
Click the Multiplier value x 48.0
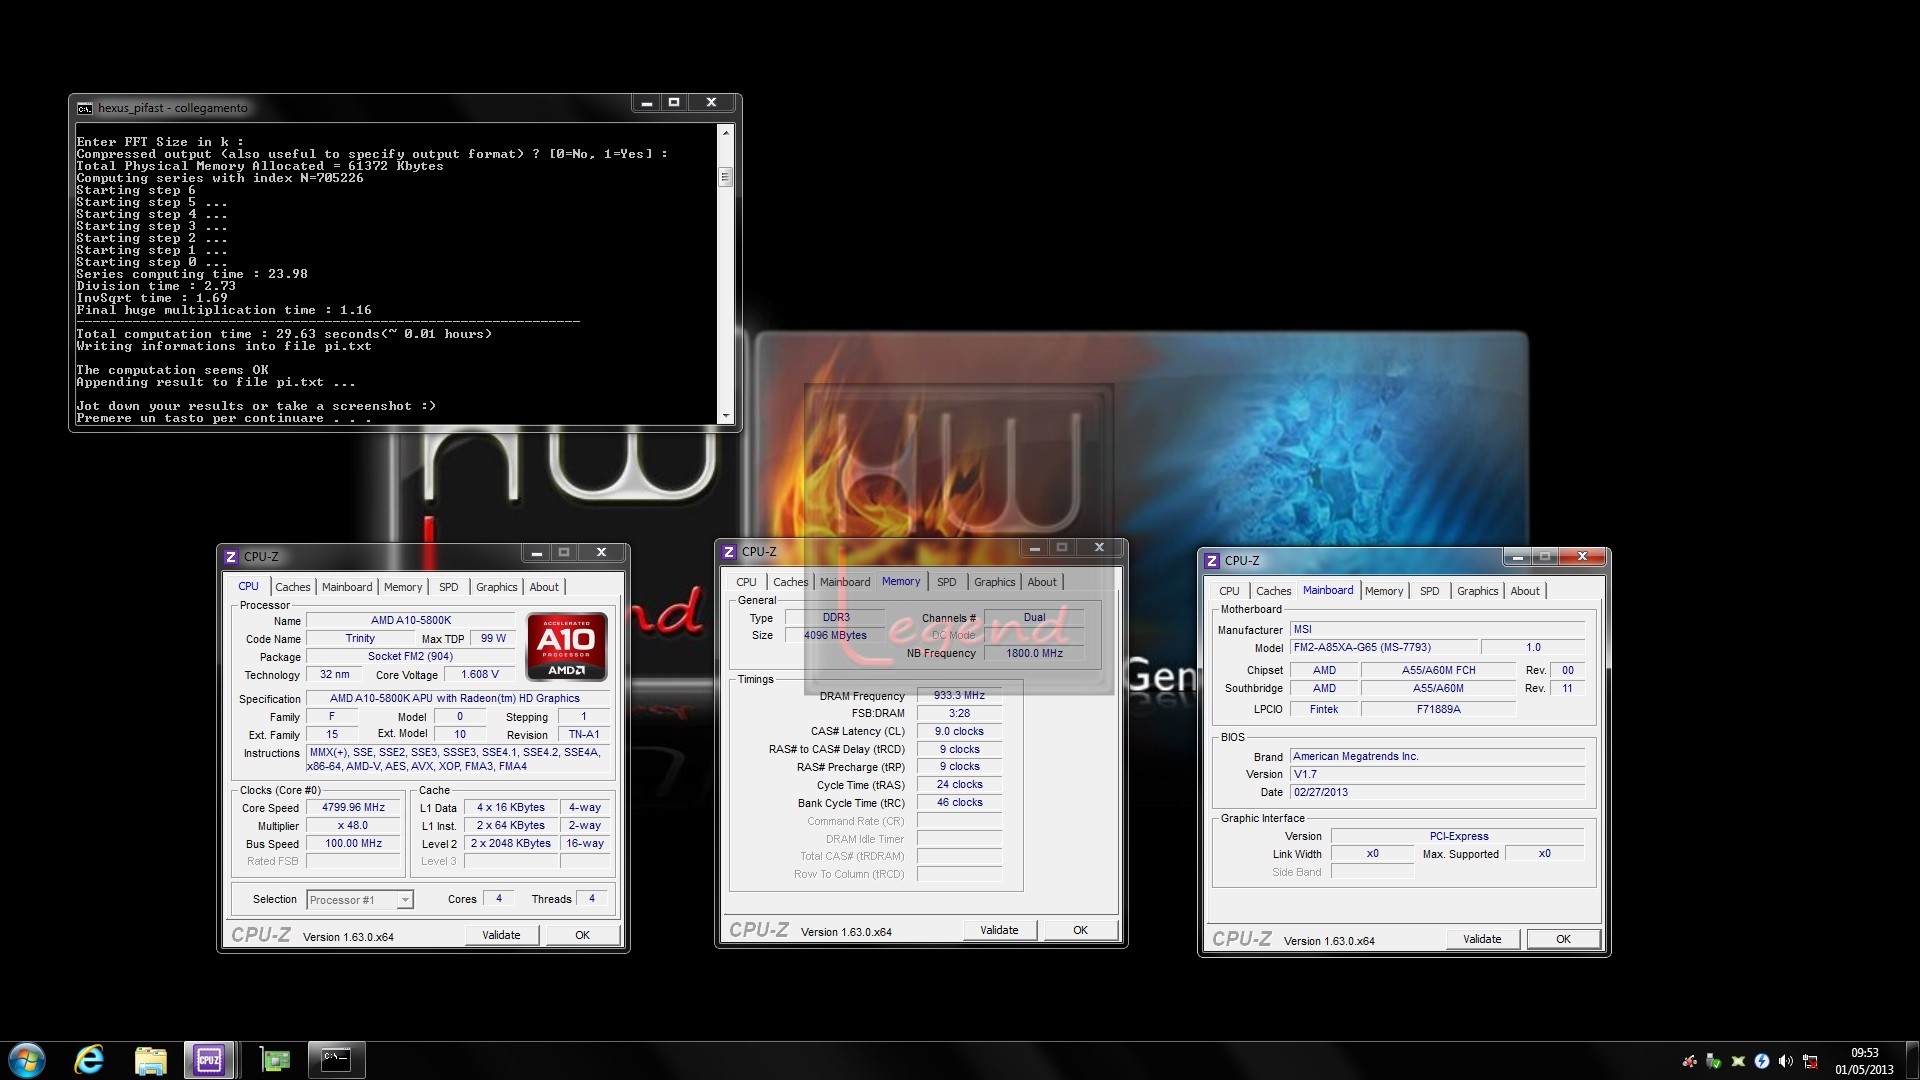pos(354,826)
